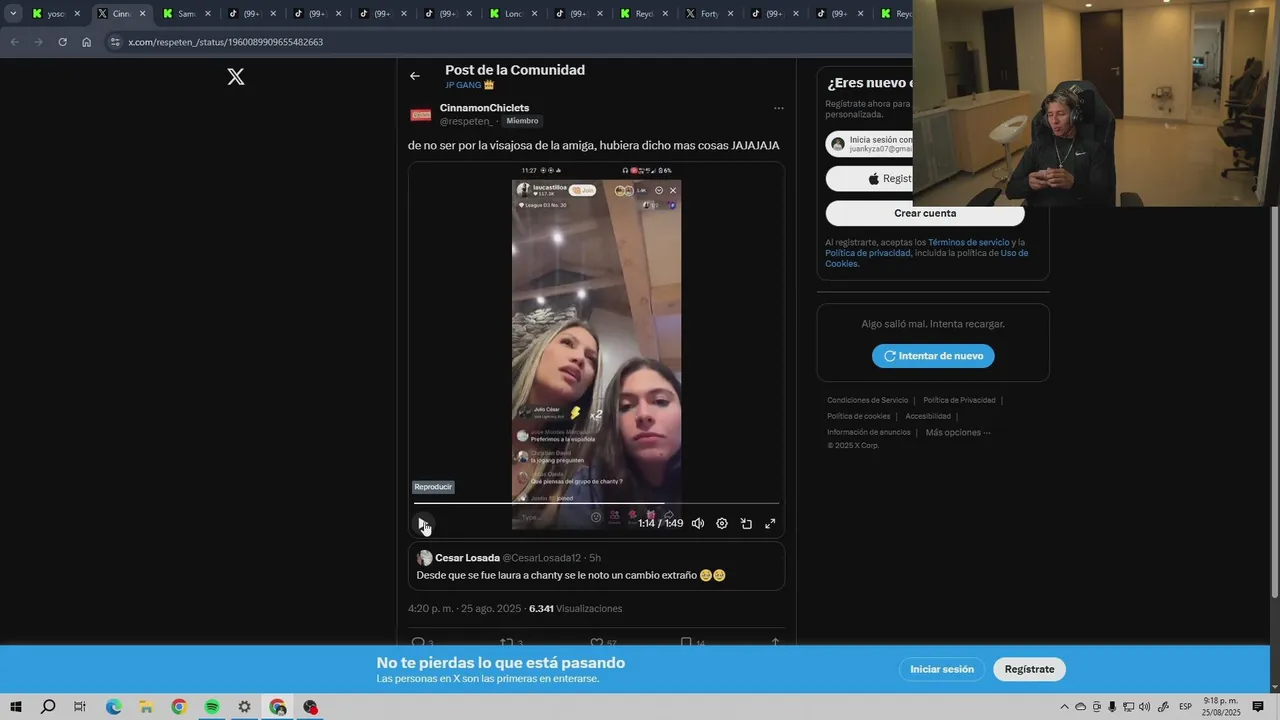Reload the page
The height and width of the screenshot is (720, 1280).
[x=62, y=42]
